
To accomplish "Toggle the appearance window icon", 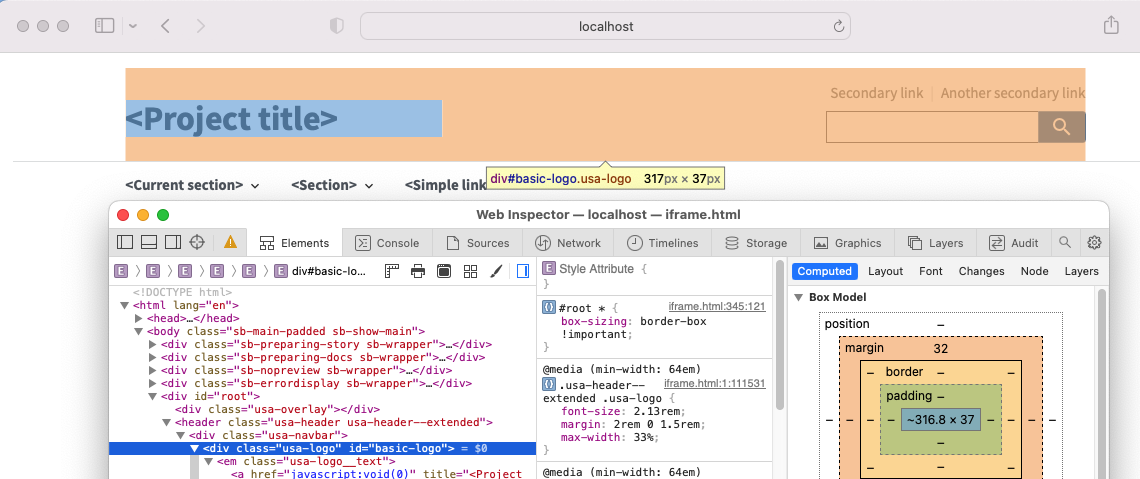I will [x=443, y=271].
